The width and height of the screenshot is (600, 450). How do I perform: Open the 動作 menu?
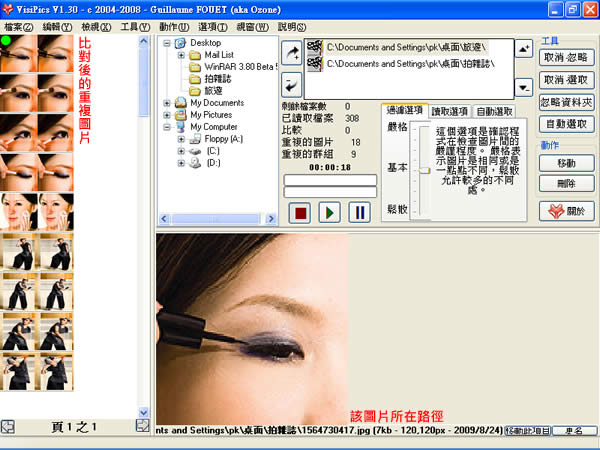coord(174,27)
